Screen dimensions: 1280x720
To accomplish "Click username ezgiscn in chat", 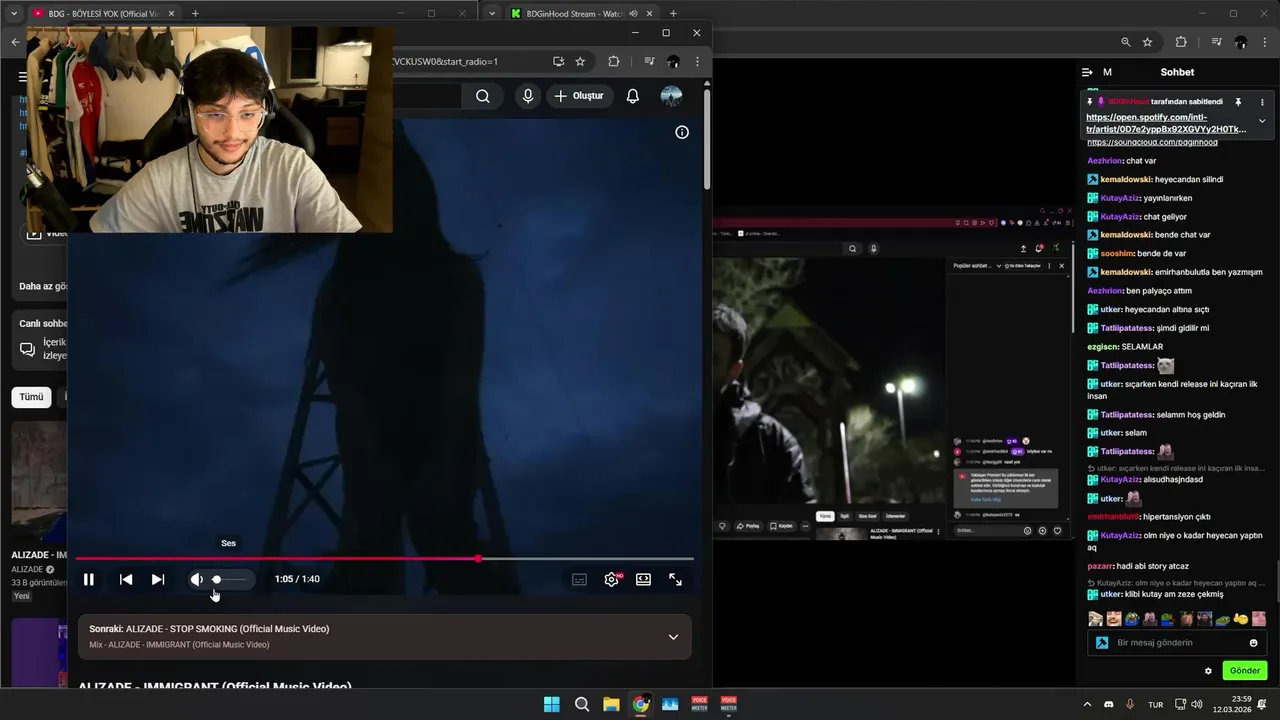I will point(1102,347).
